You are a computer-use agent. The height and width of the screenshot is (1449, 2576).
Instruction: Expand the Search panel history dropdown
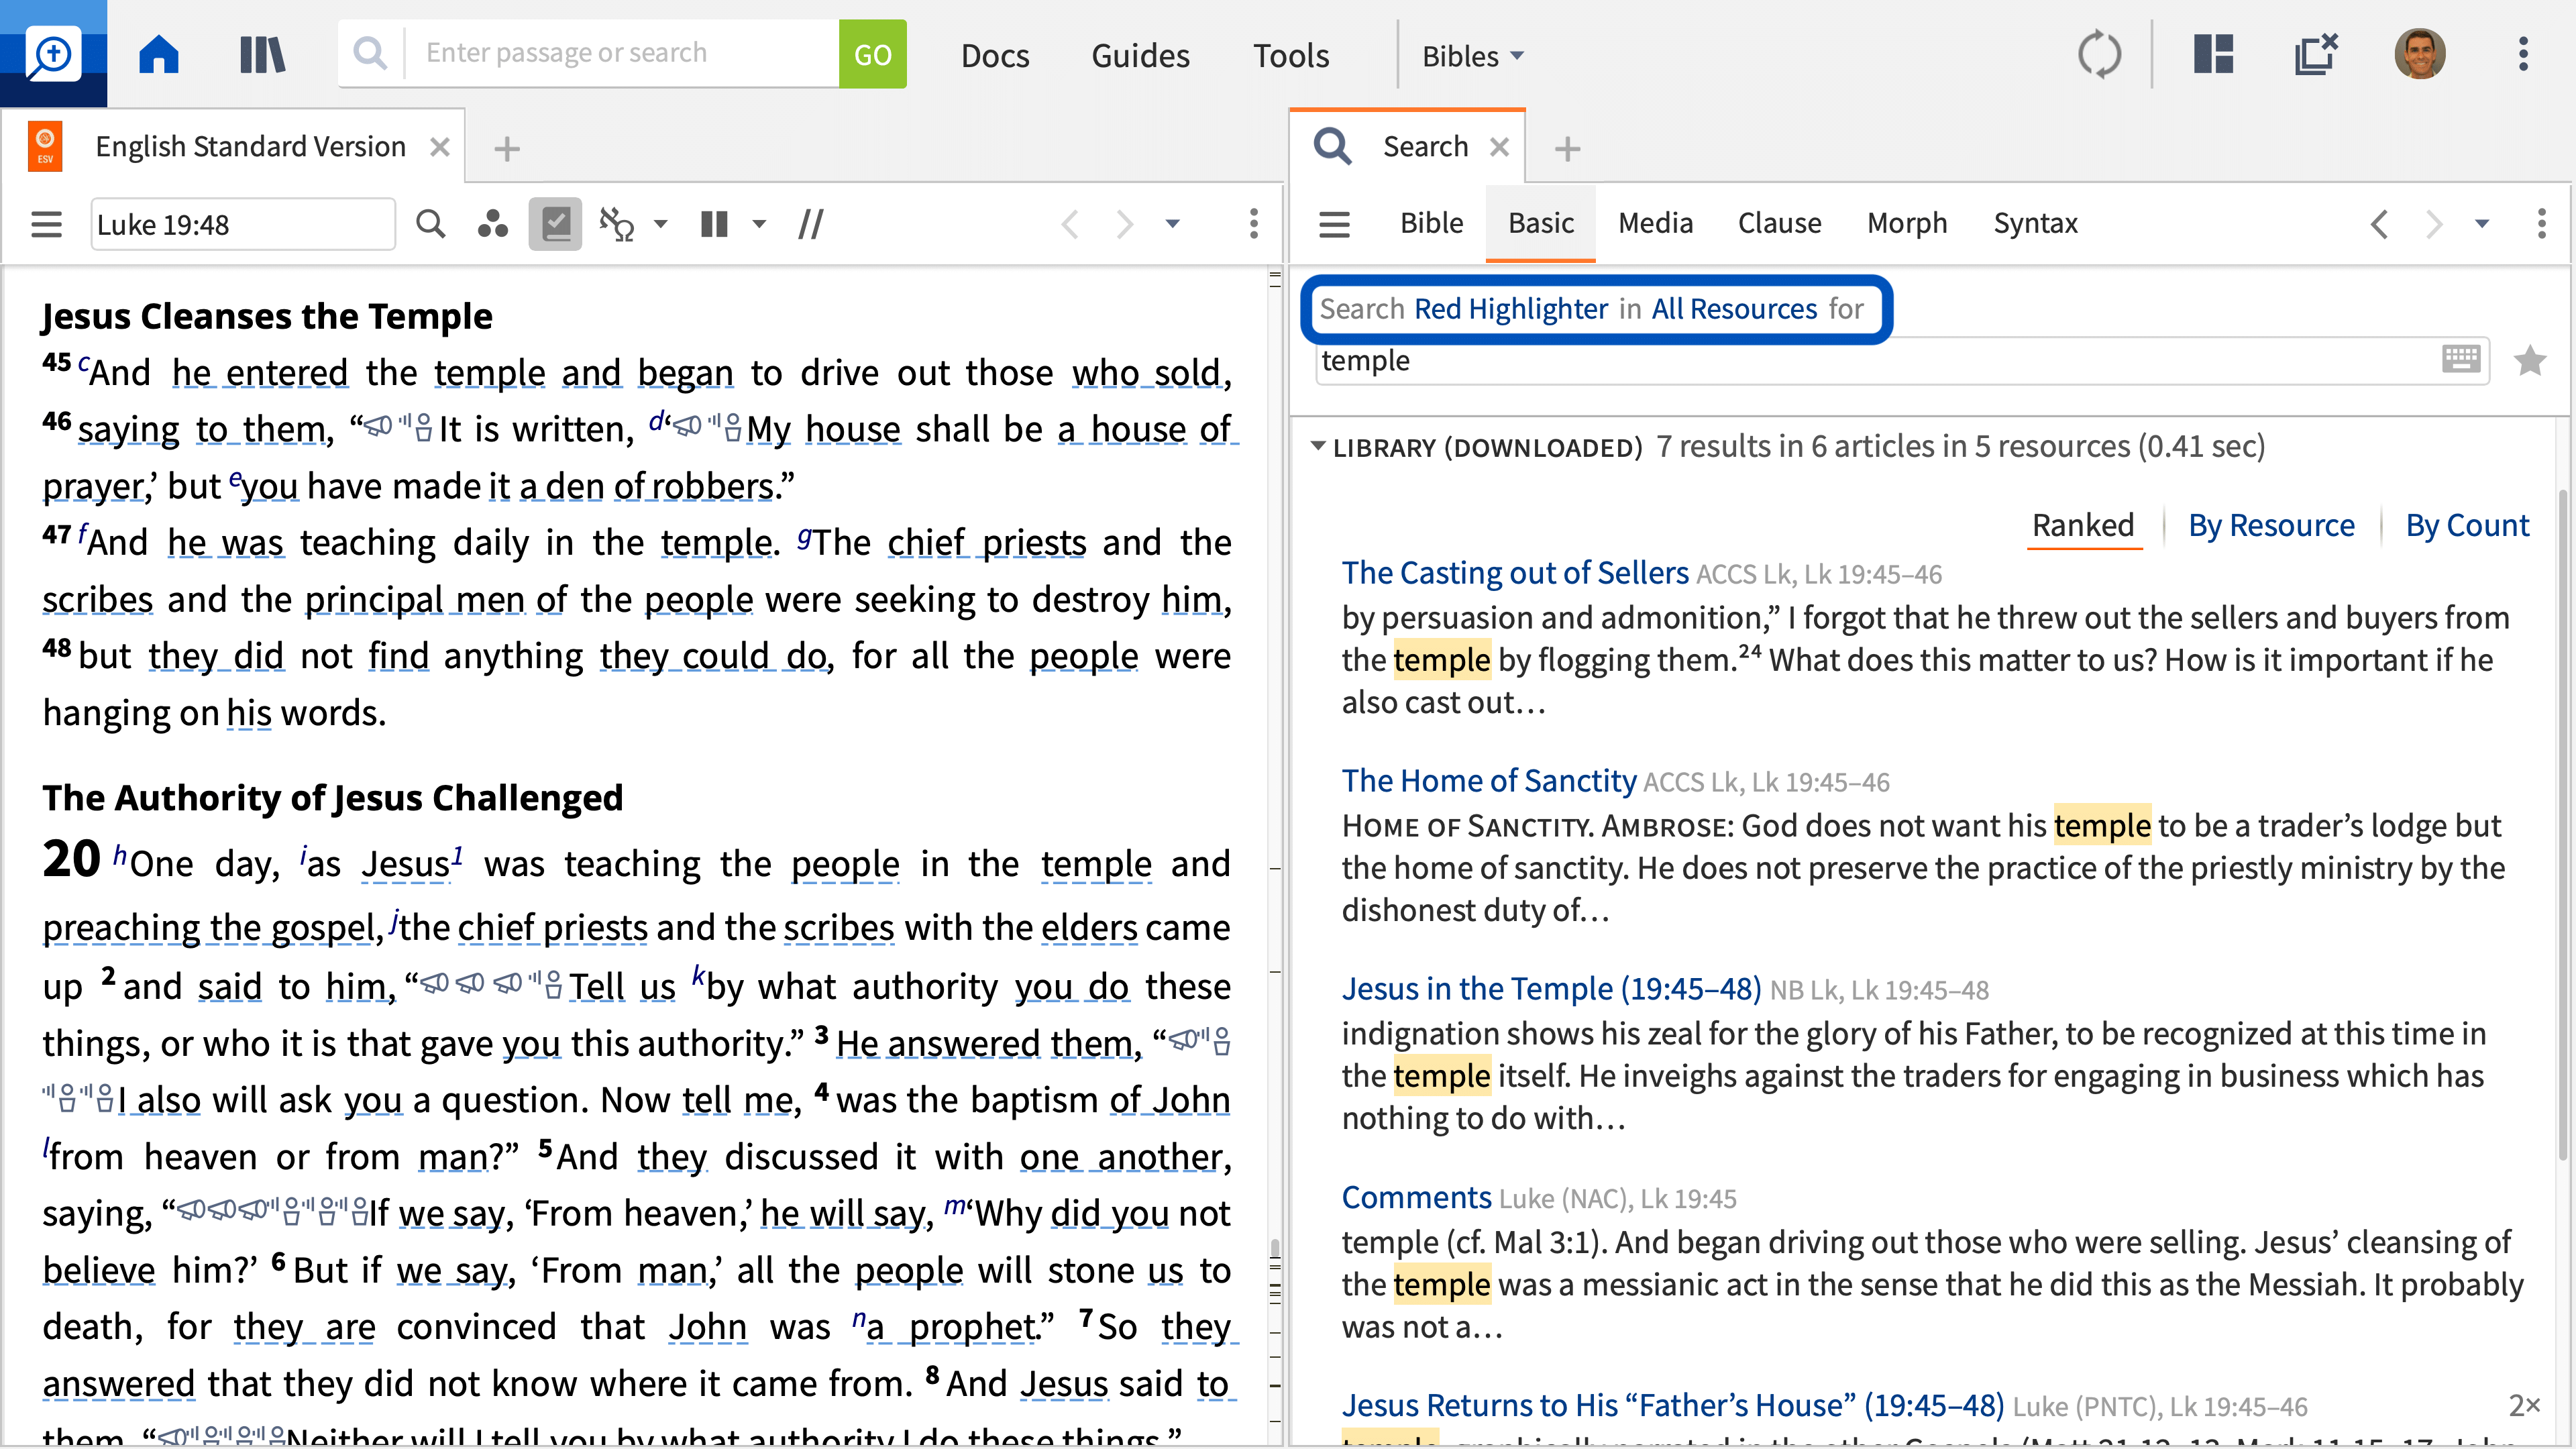tap(2482, 224)
